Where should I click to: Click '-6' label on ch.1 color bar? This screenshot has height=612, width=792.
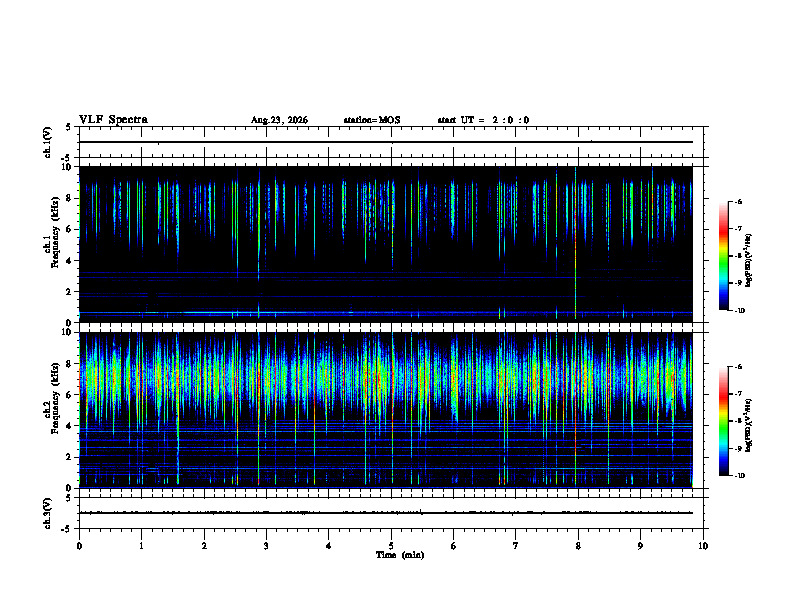(737, 201)
